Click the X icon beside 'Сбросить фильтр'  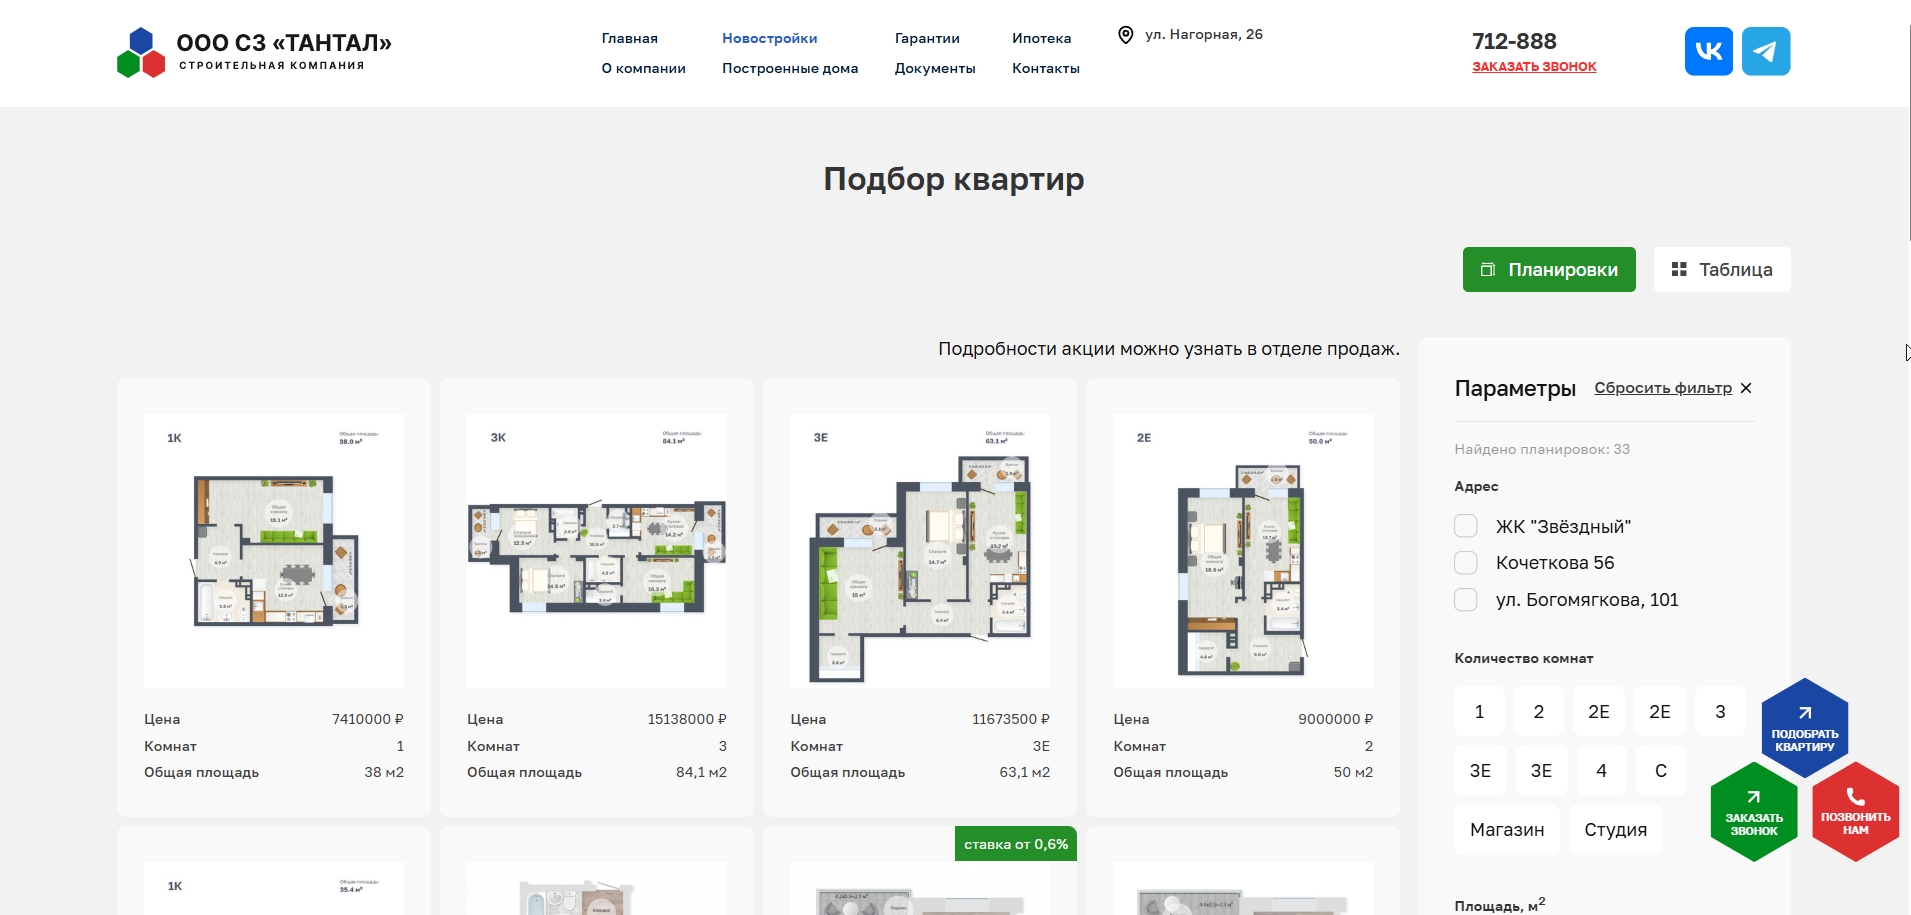[x=1746, y=388]
